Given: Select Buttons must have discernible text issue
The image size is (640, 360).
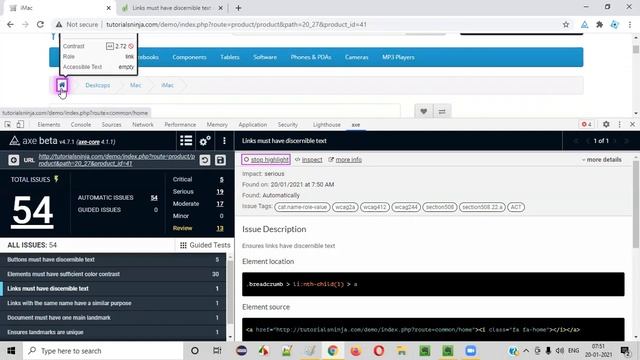Looking at the screenshot, I should pos(113,260).
